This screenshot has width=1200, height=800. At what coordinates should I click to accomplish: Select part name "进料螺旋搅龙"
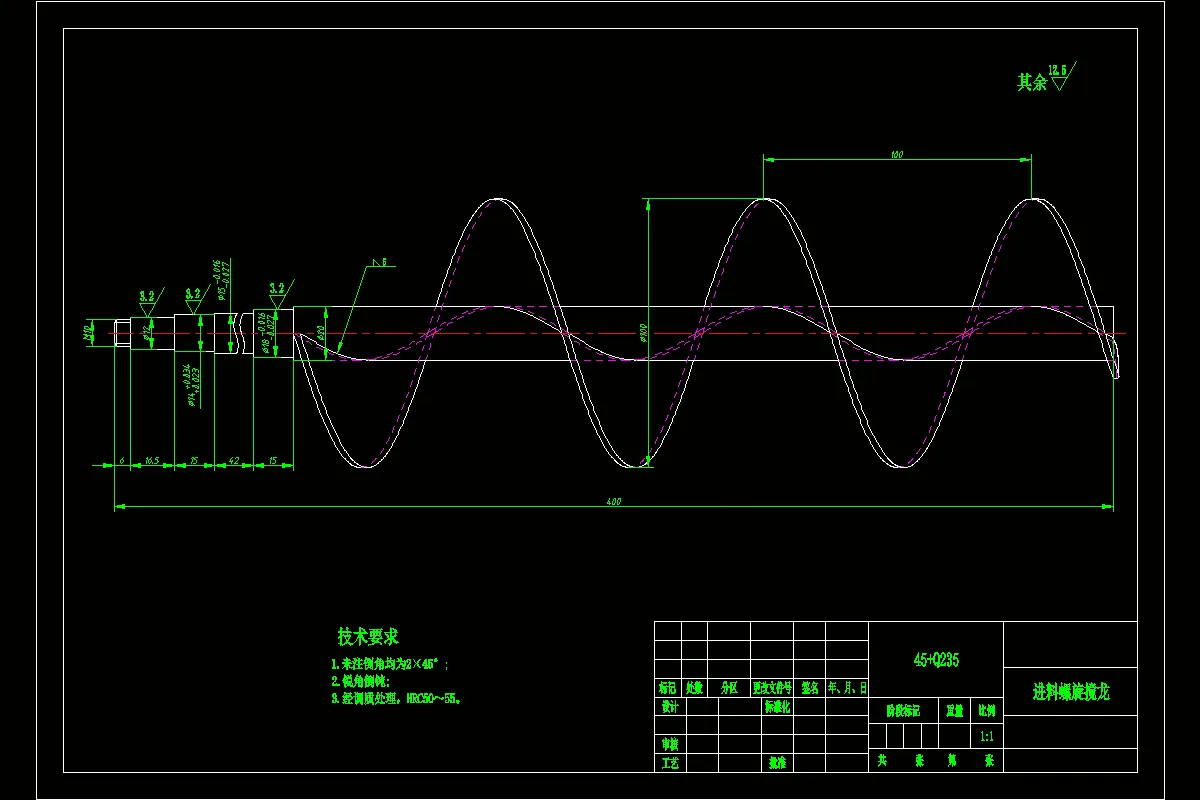pyautogui.click(x=1071, y=691)
